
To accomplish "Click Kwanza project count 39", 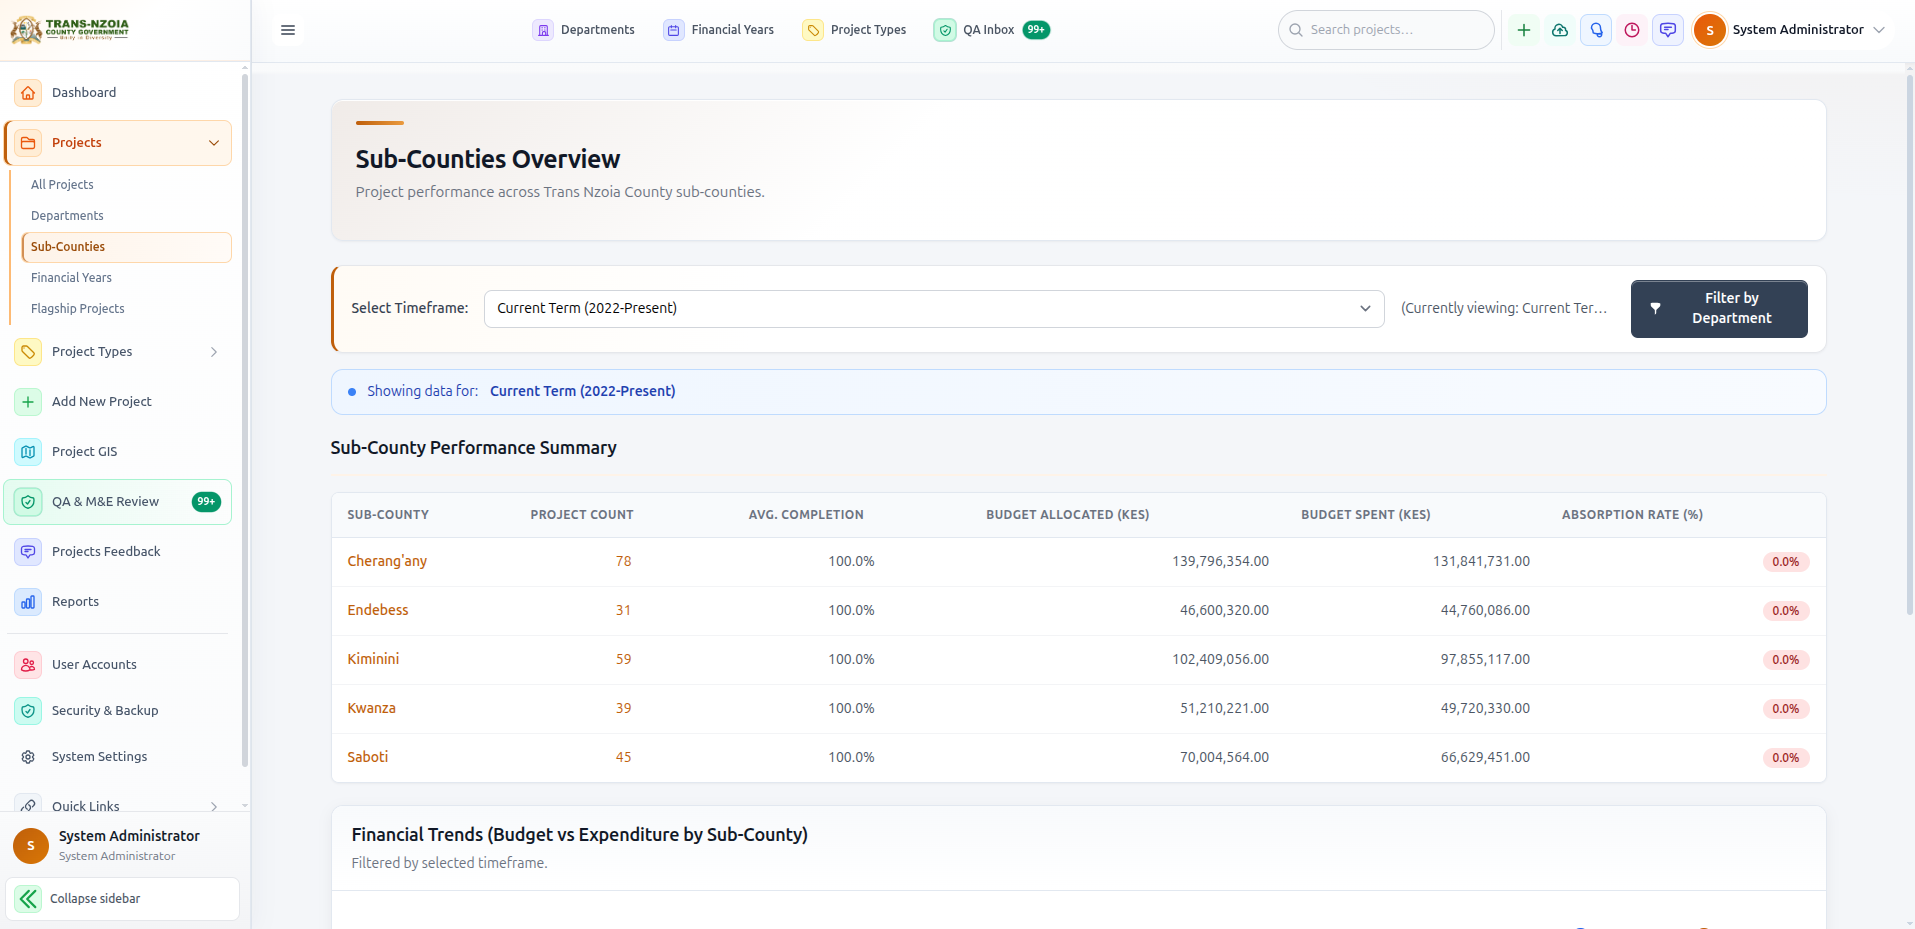I will coord(623,709).
